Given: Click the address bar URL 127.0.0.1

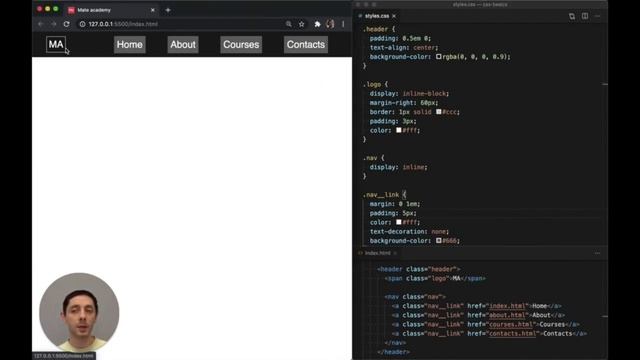Looking at the screenshot, I should pyautogui.click(x=123, y=24).
